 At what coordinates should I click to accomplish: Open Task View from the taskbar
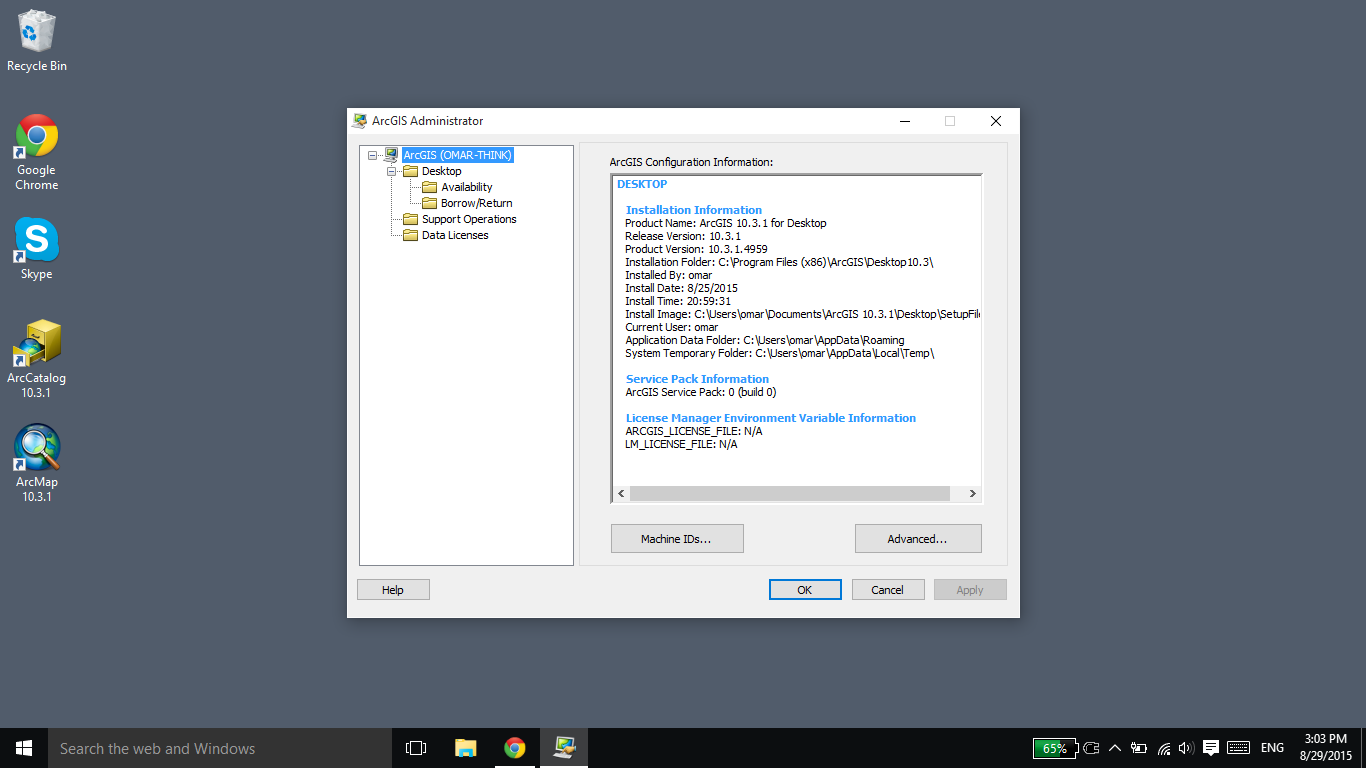[416, 748]
